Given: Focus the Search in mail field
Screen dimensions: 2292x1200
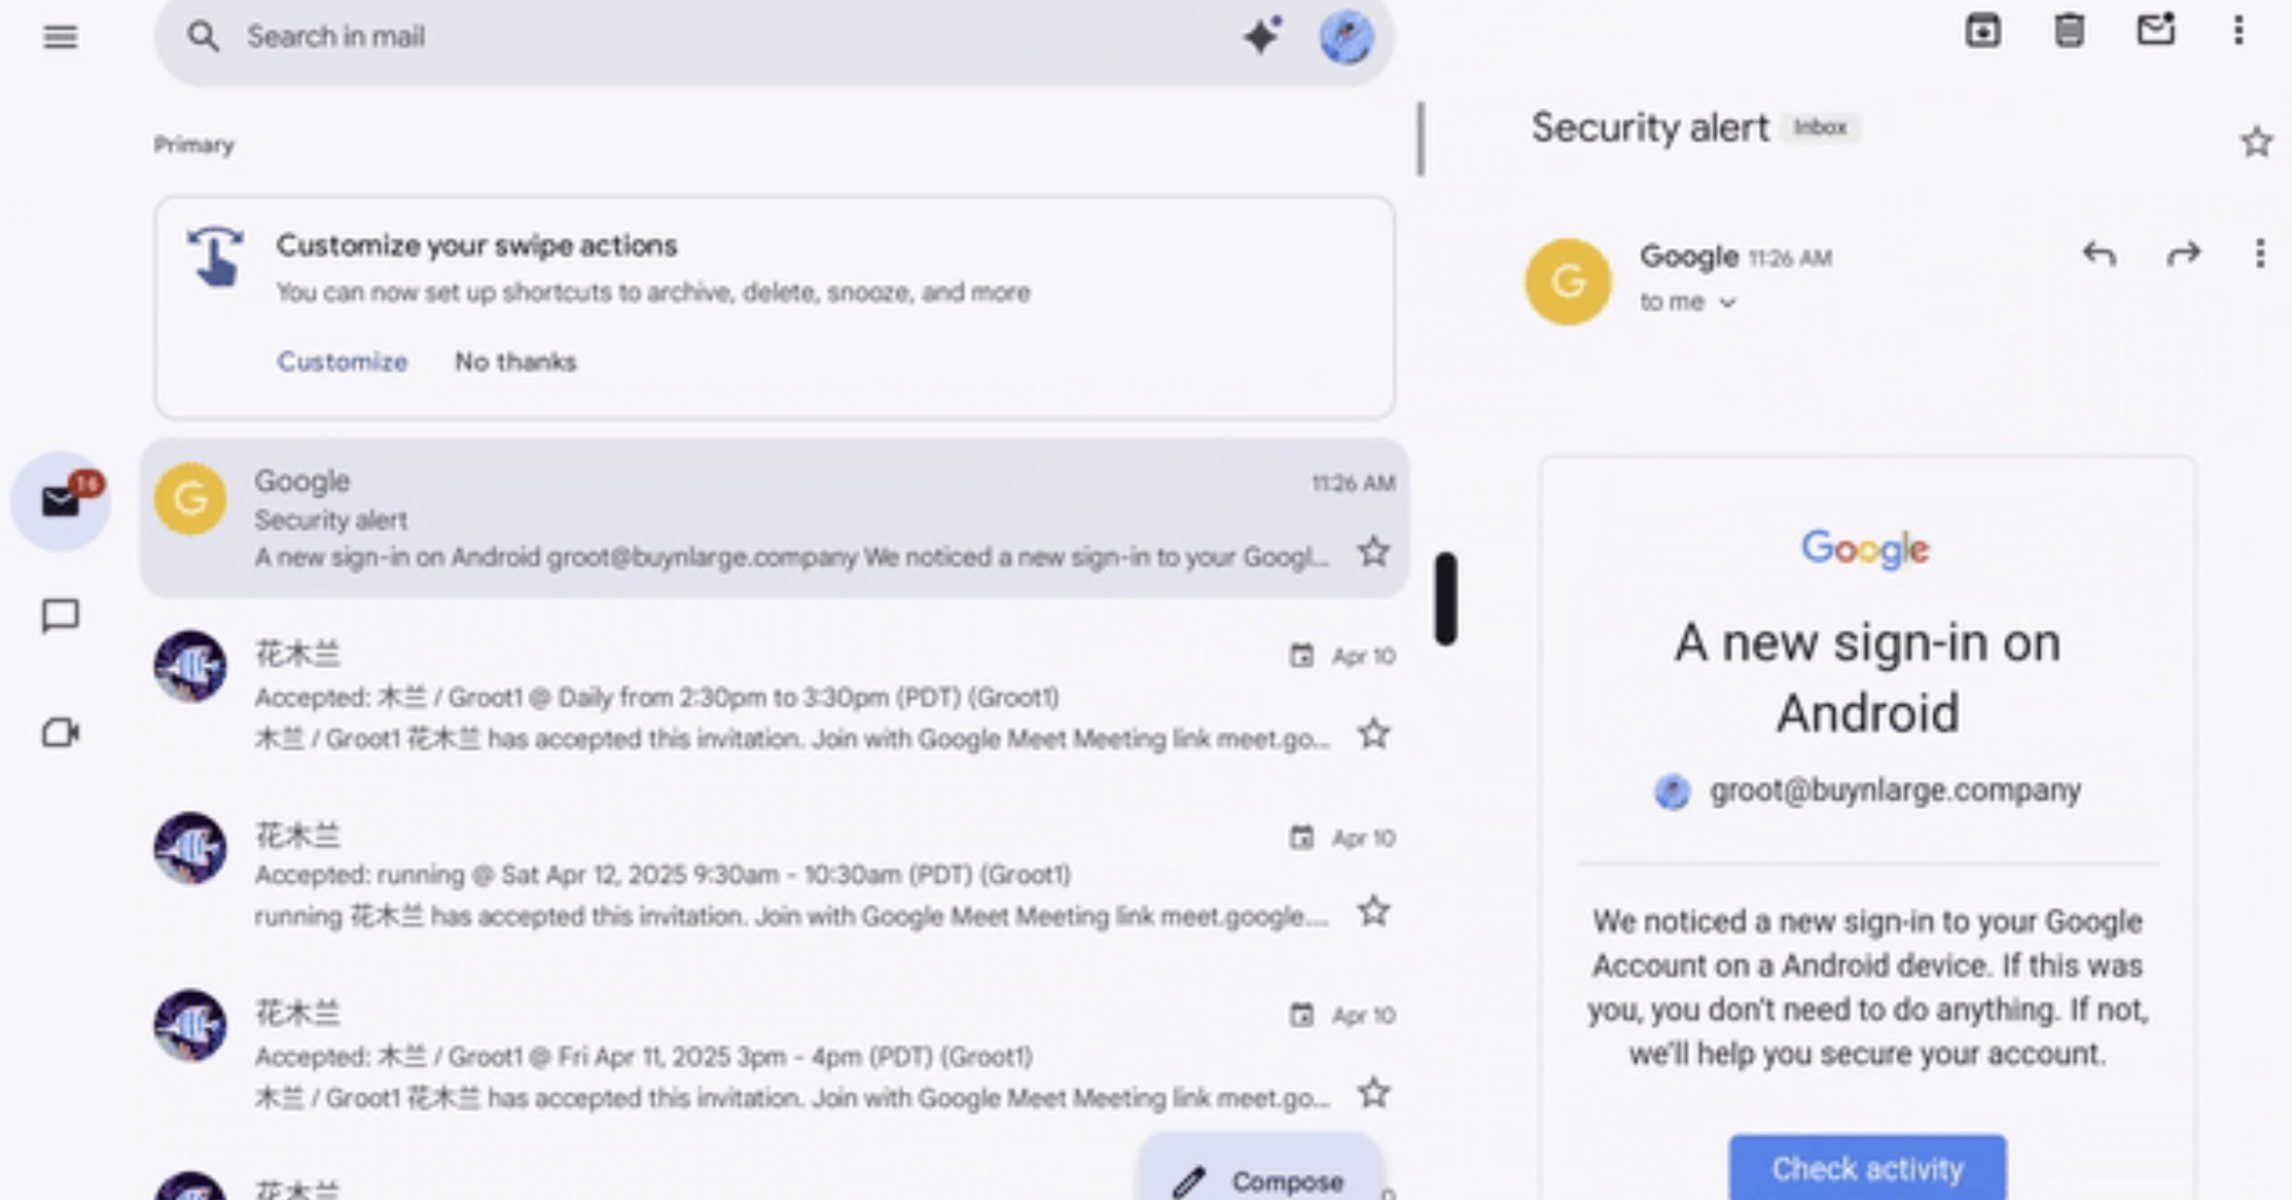Looking at the screenshot, I should pyautogui.click(x=700, y=37).
